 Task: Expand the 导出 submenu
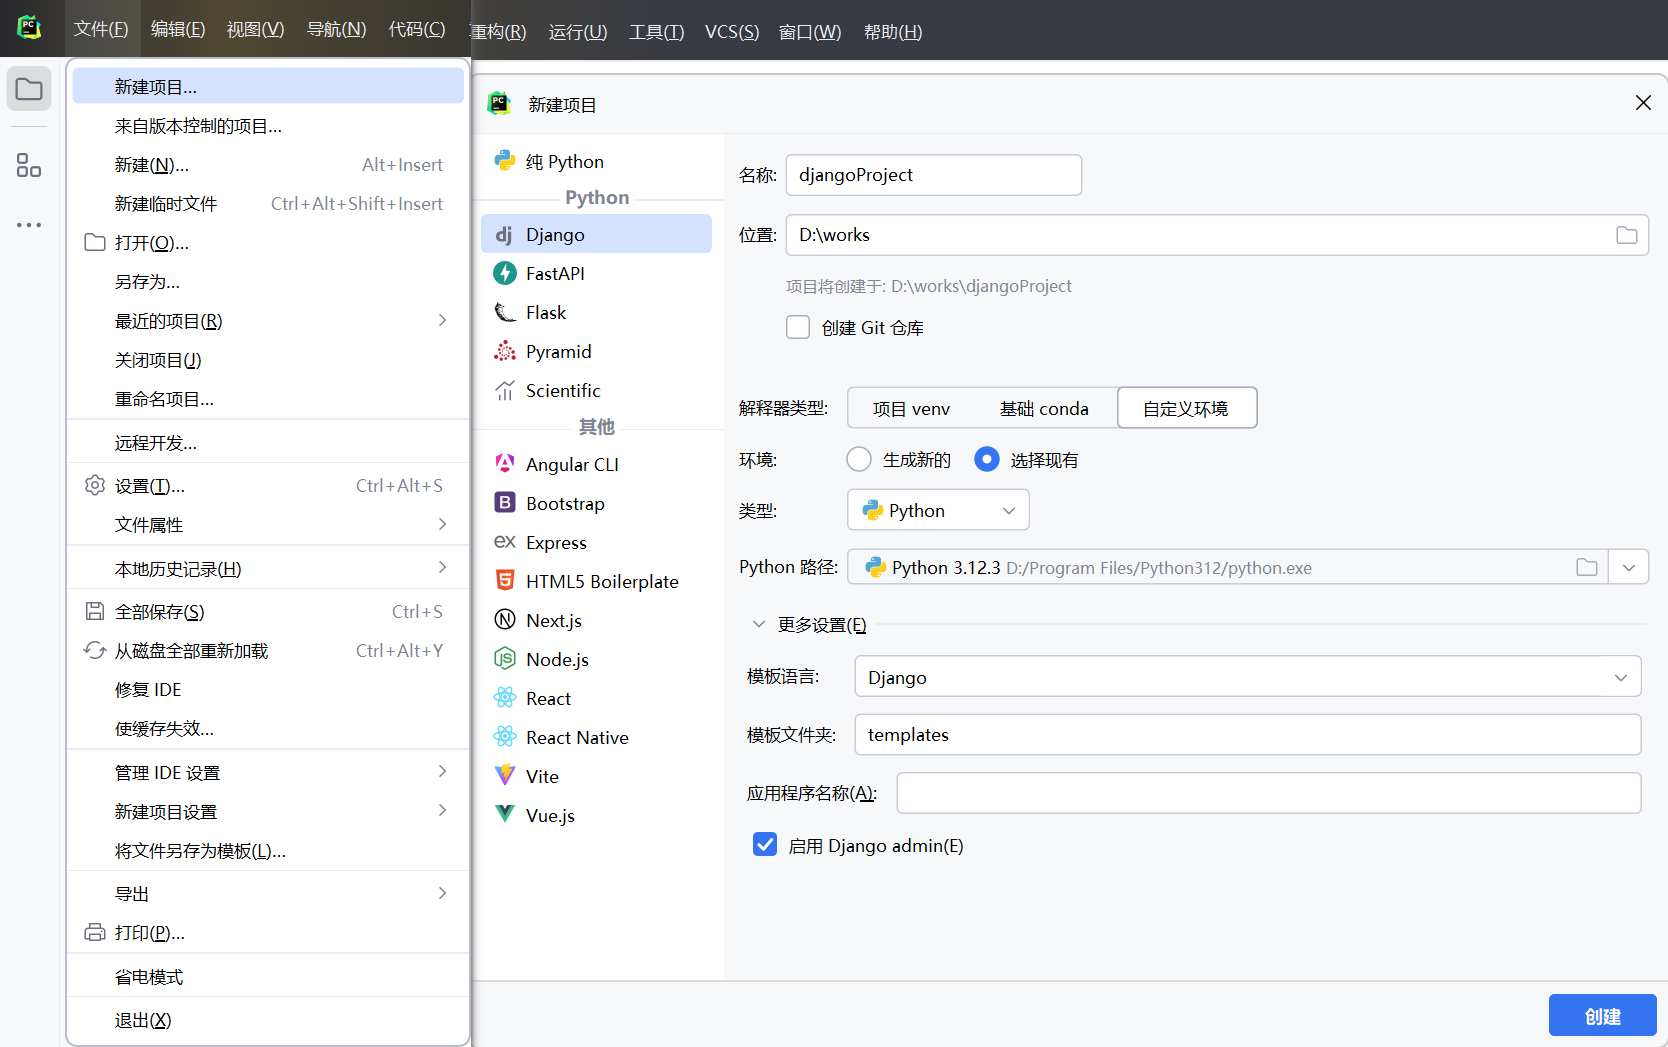click(442, 894)
